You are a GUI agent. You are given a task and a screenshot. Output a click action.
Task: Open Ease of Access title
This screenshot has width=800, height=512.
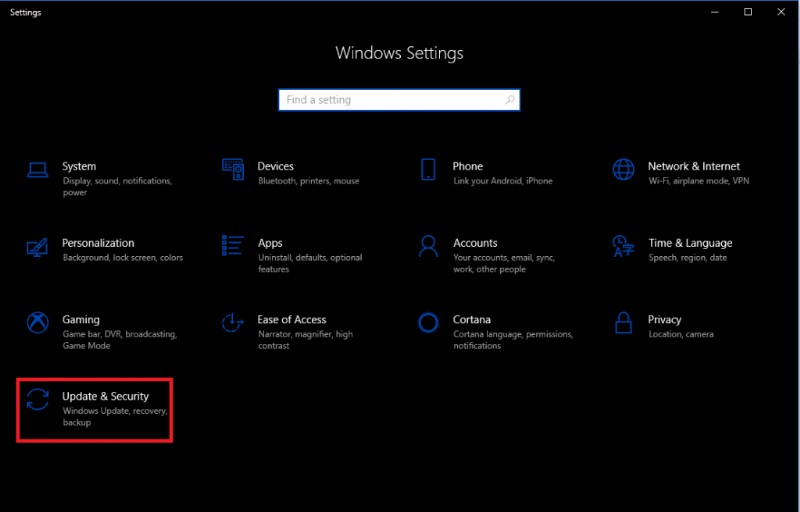pyautogui.click(x=292, y=319)
